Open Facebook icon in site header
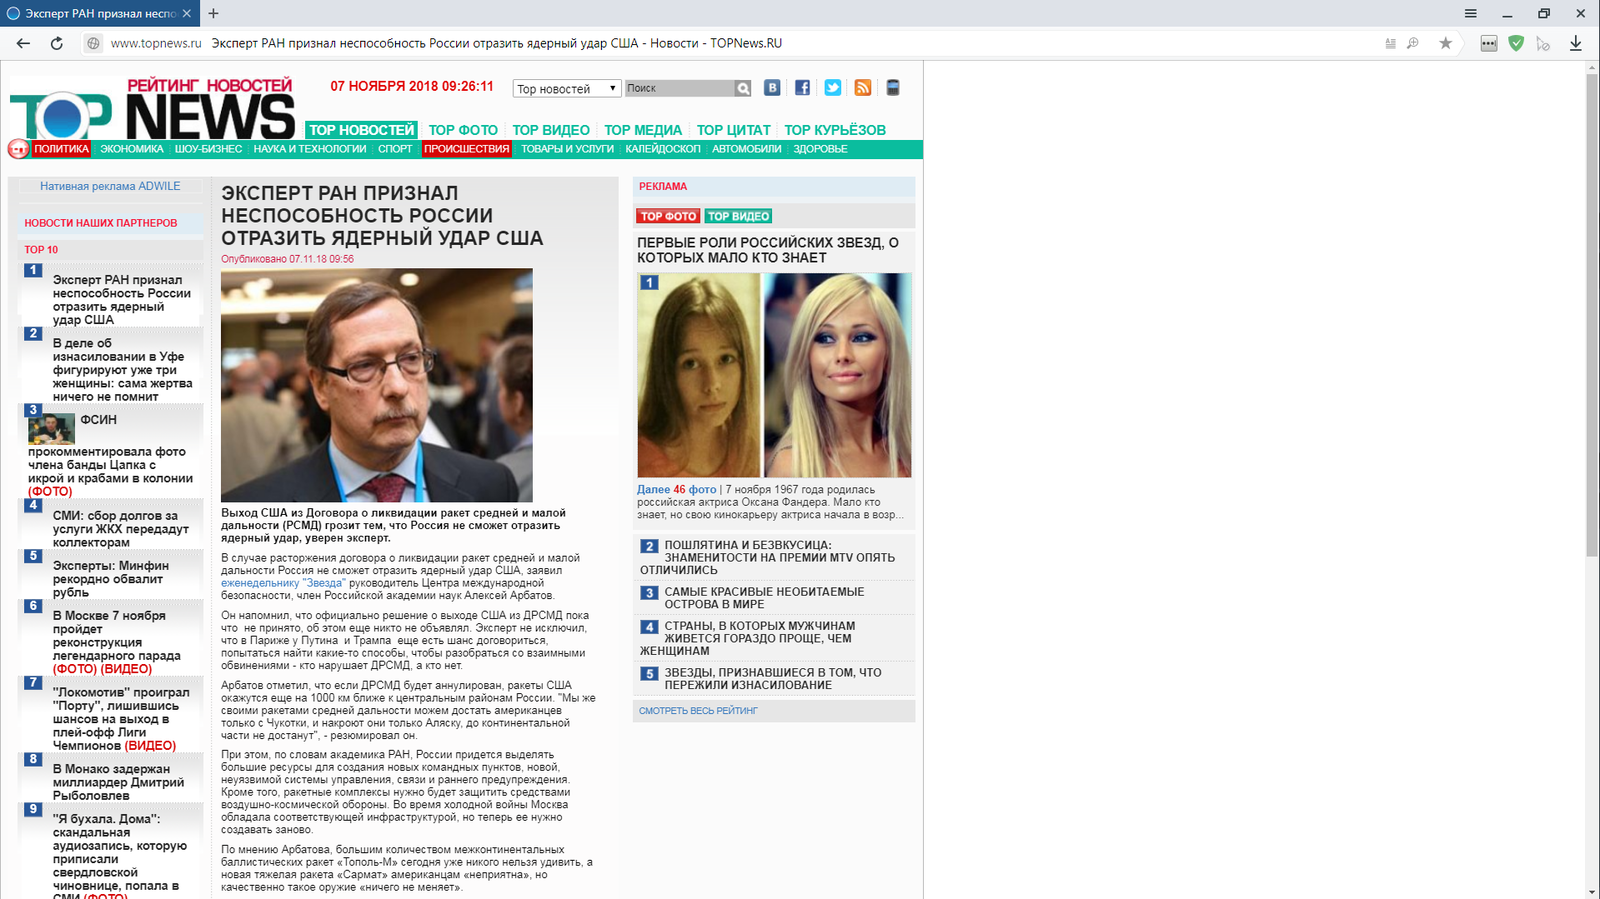The height and width of the screenshot is (899, 1600). (x=802, y=88)
